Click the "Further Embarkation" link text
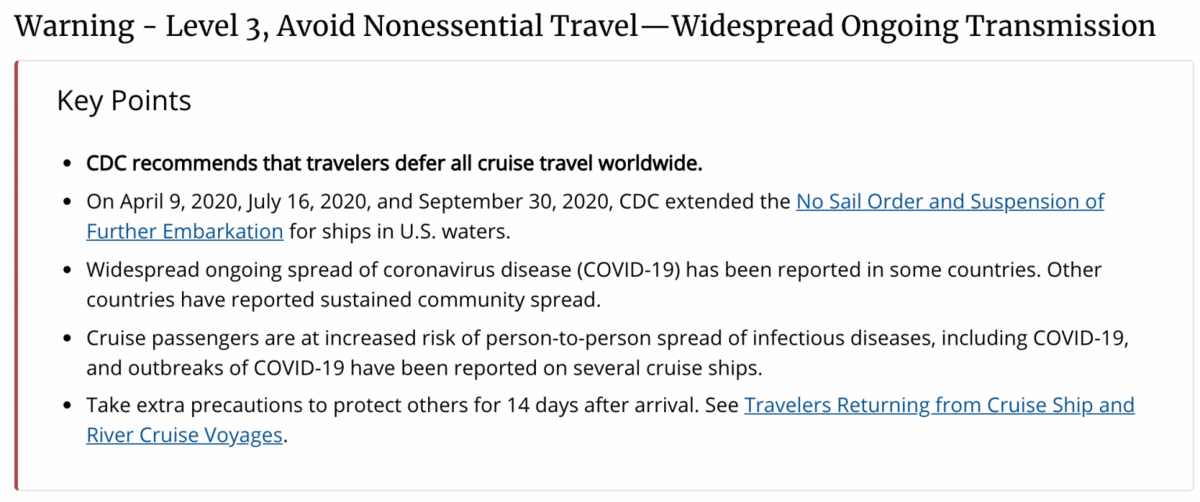This screenshot has height=502, width=1200. coord(185,231)
